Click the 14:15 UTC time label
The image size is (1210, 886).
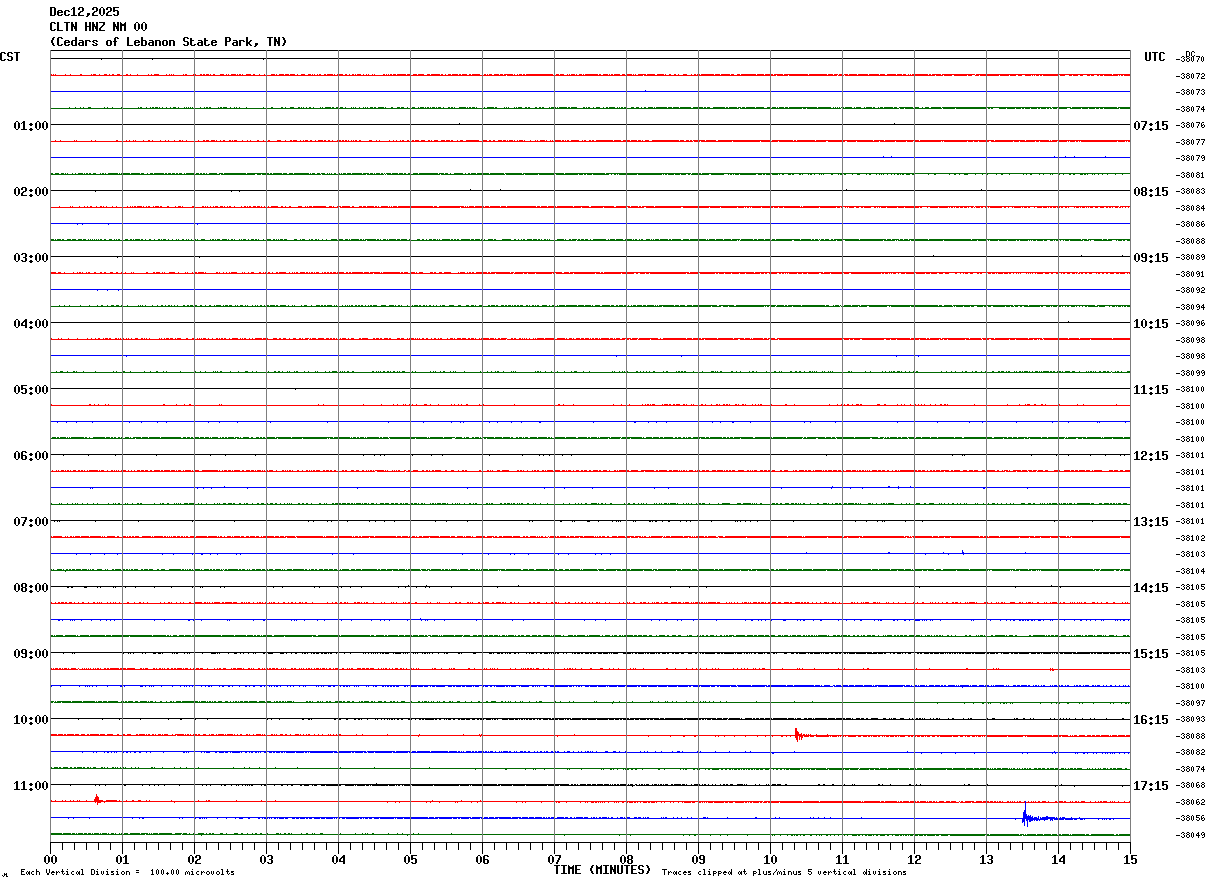1150,587
